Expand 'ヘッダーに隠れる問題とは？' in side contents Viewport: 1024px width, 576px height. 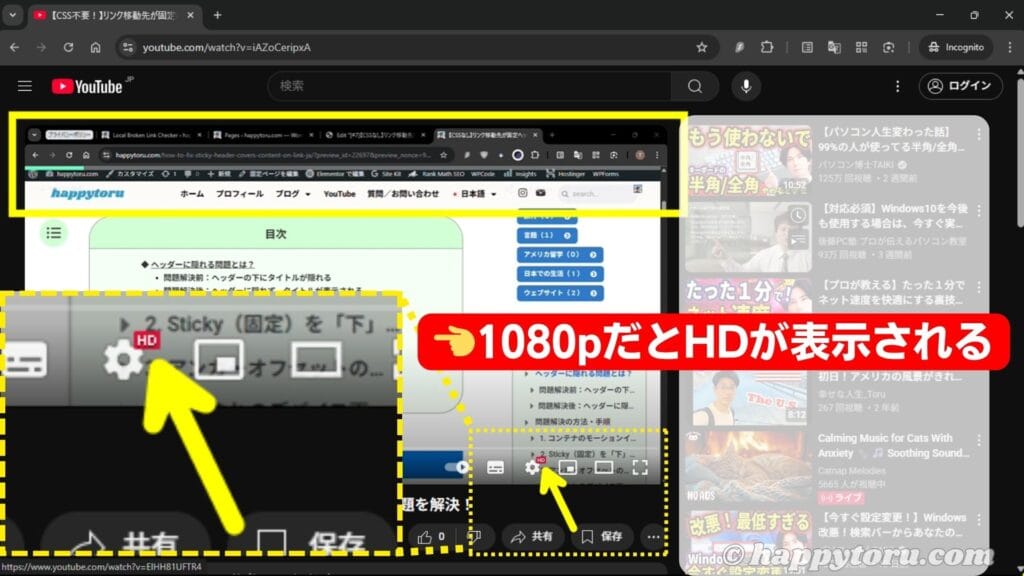coord(526,374)
